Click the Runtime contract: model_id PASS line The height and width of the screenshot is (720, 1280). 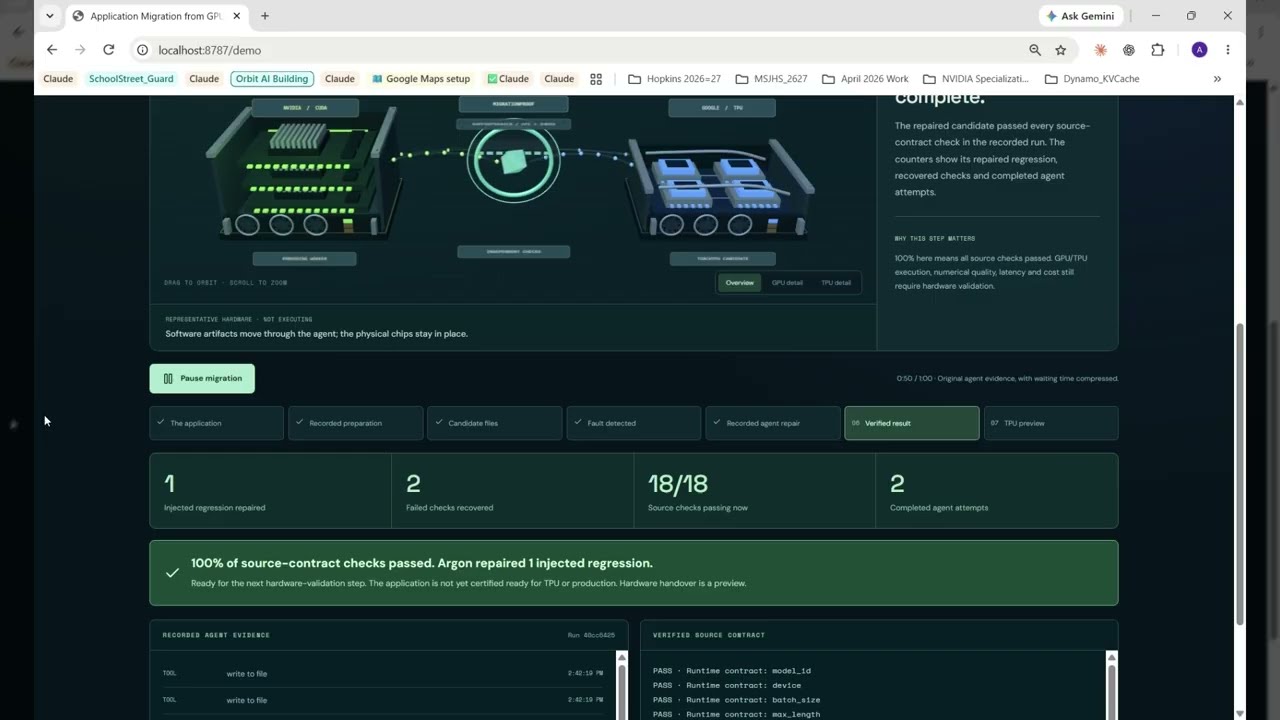point(732,671)
